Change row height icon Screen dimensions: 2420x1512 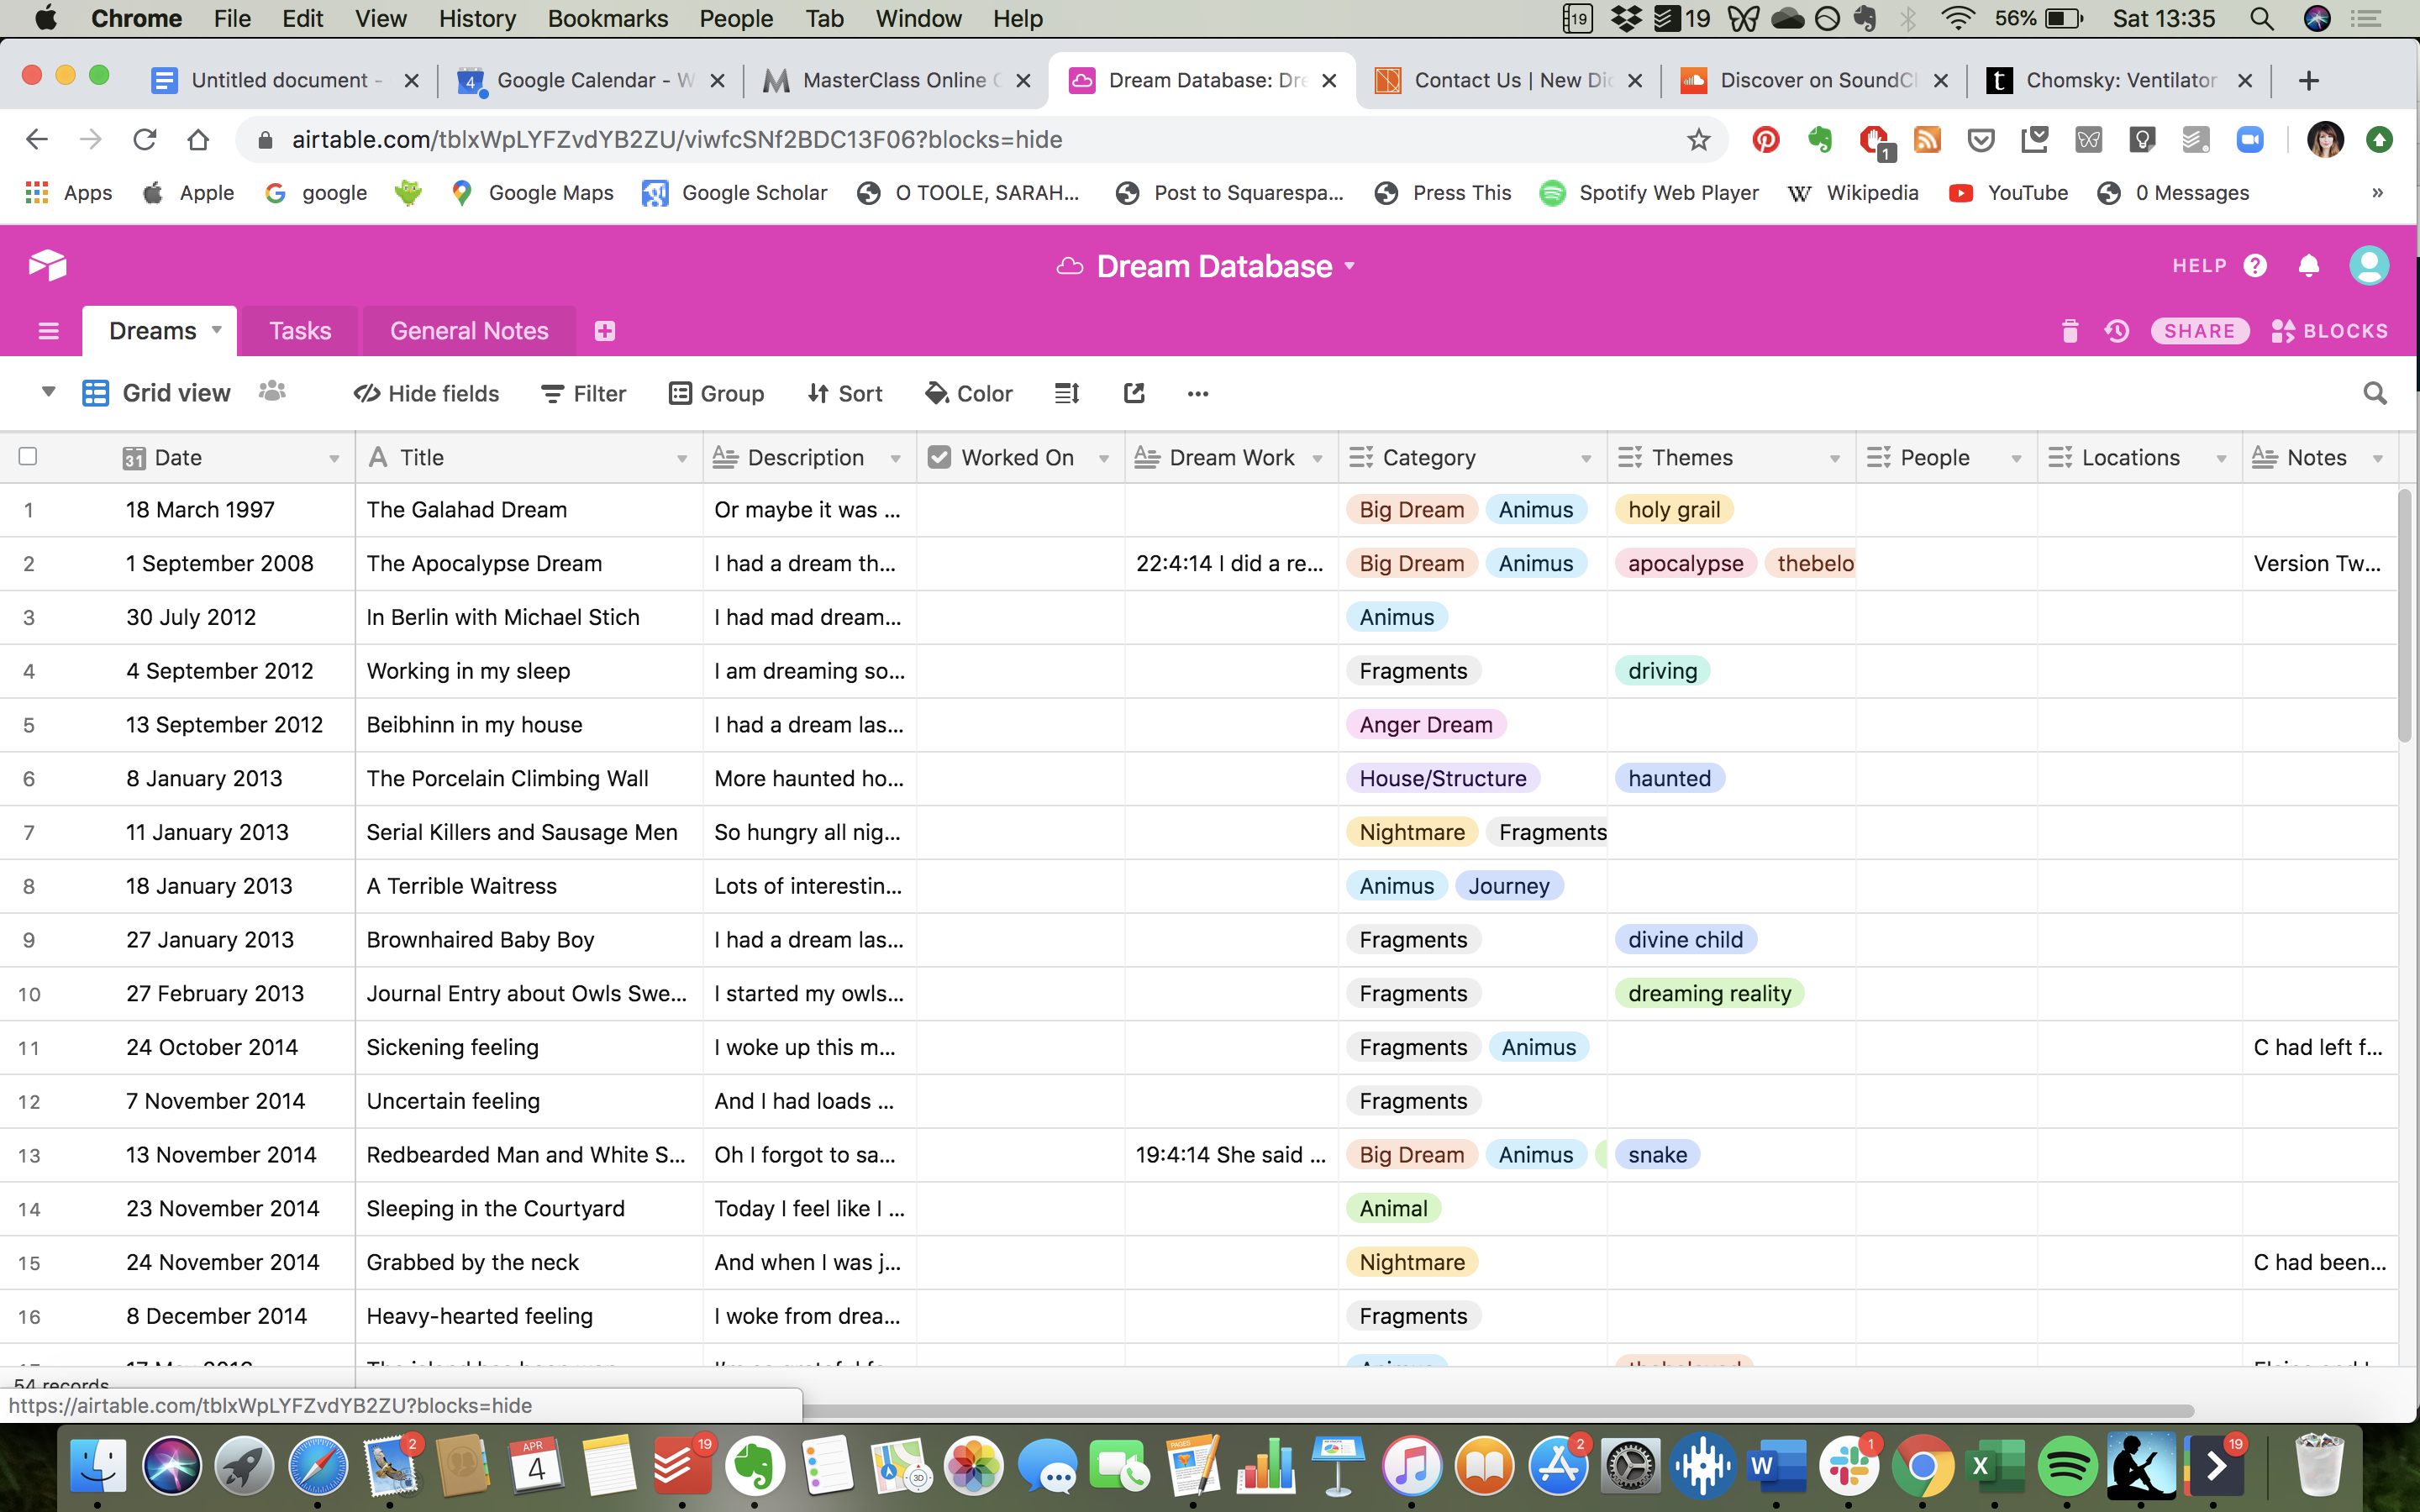(x=1066, y=393)
